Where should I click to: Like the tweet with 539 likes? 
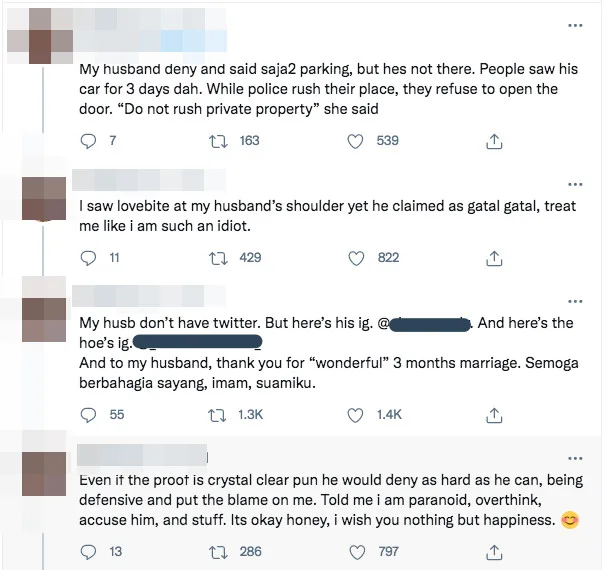pyautogui.click(x=355, y=141)
